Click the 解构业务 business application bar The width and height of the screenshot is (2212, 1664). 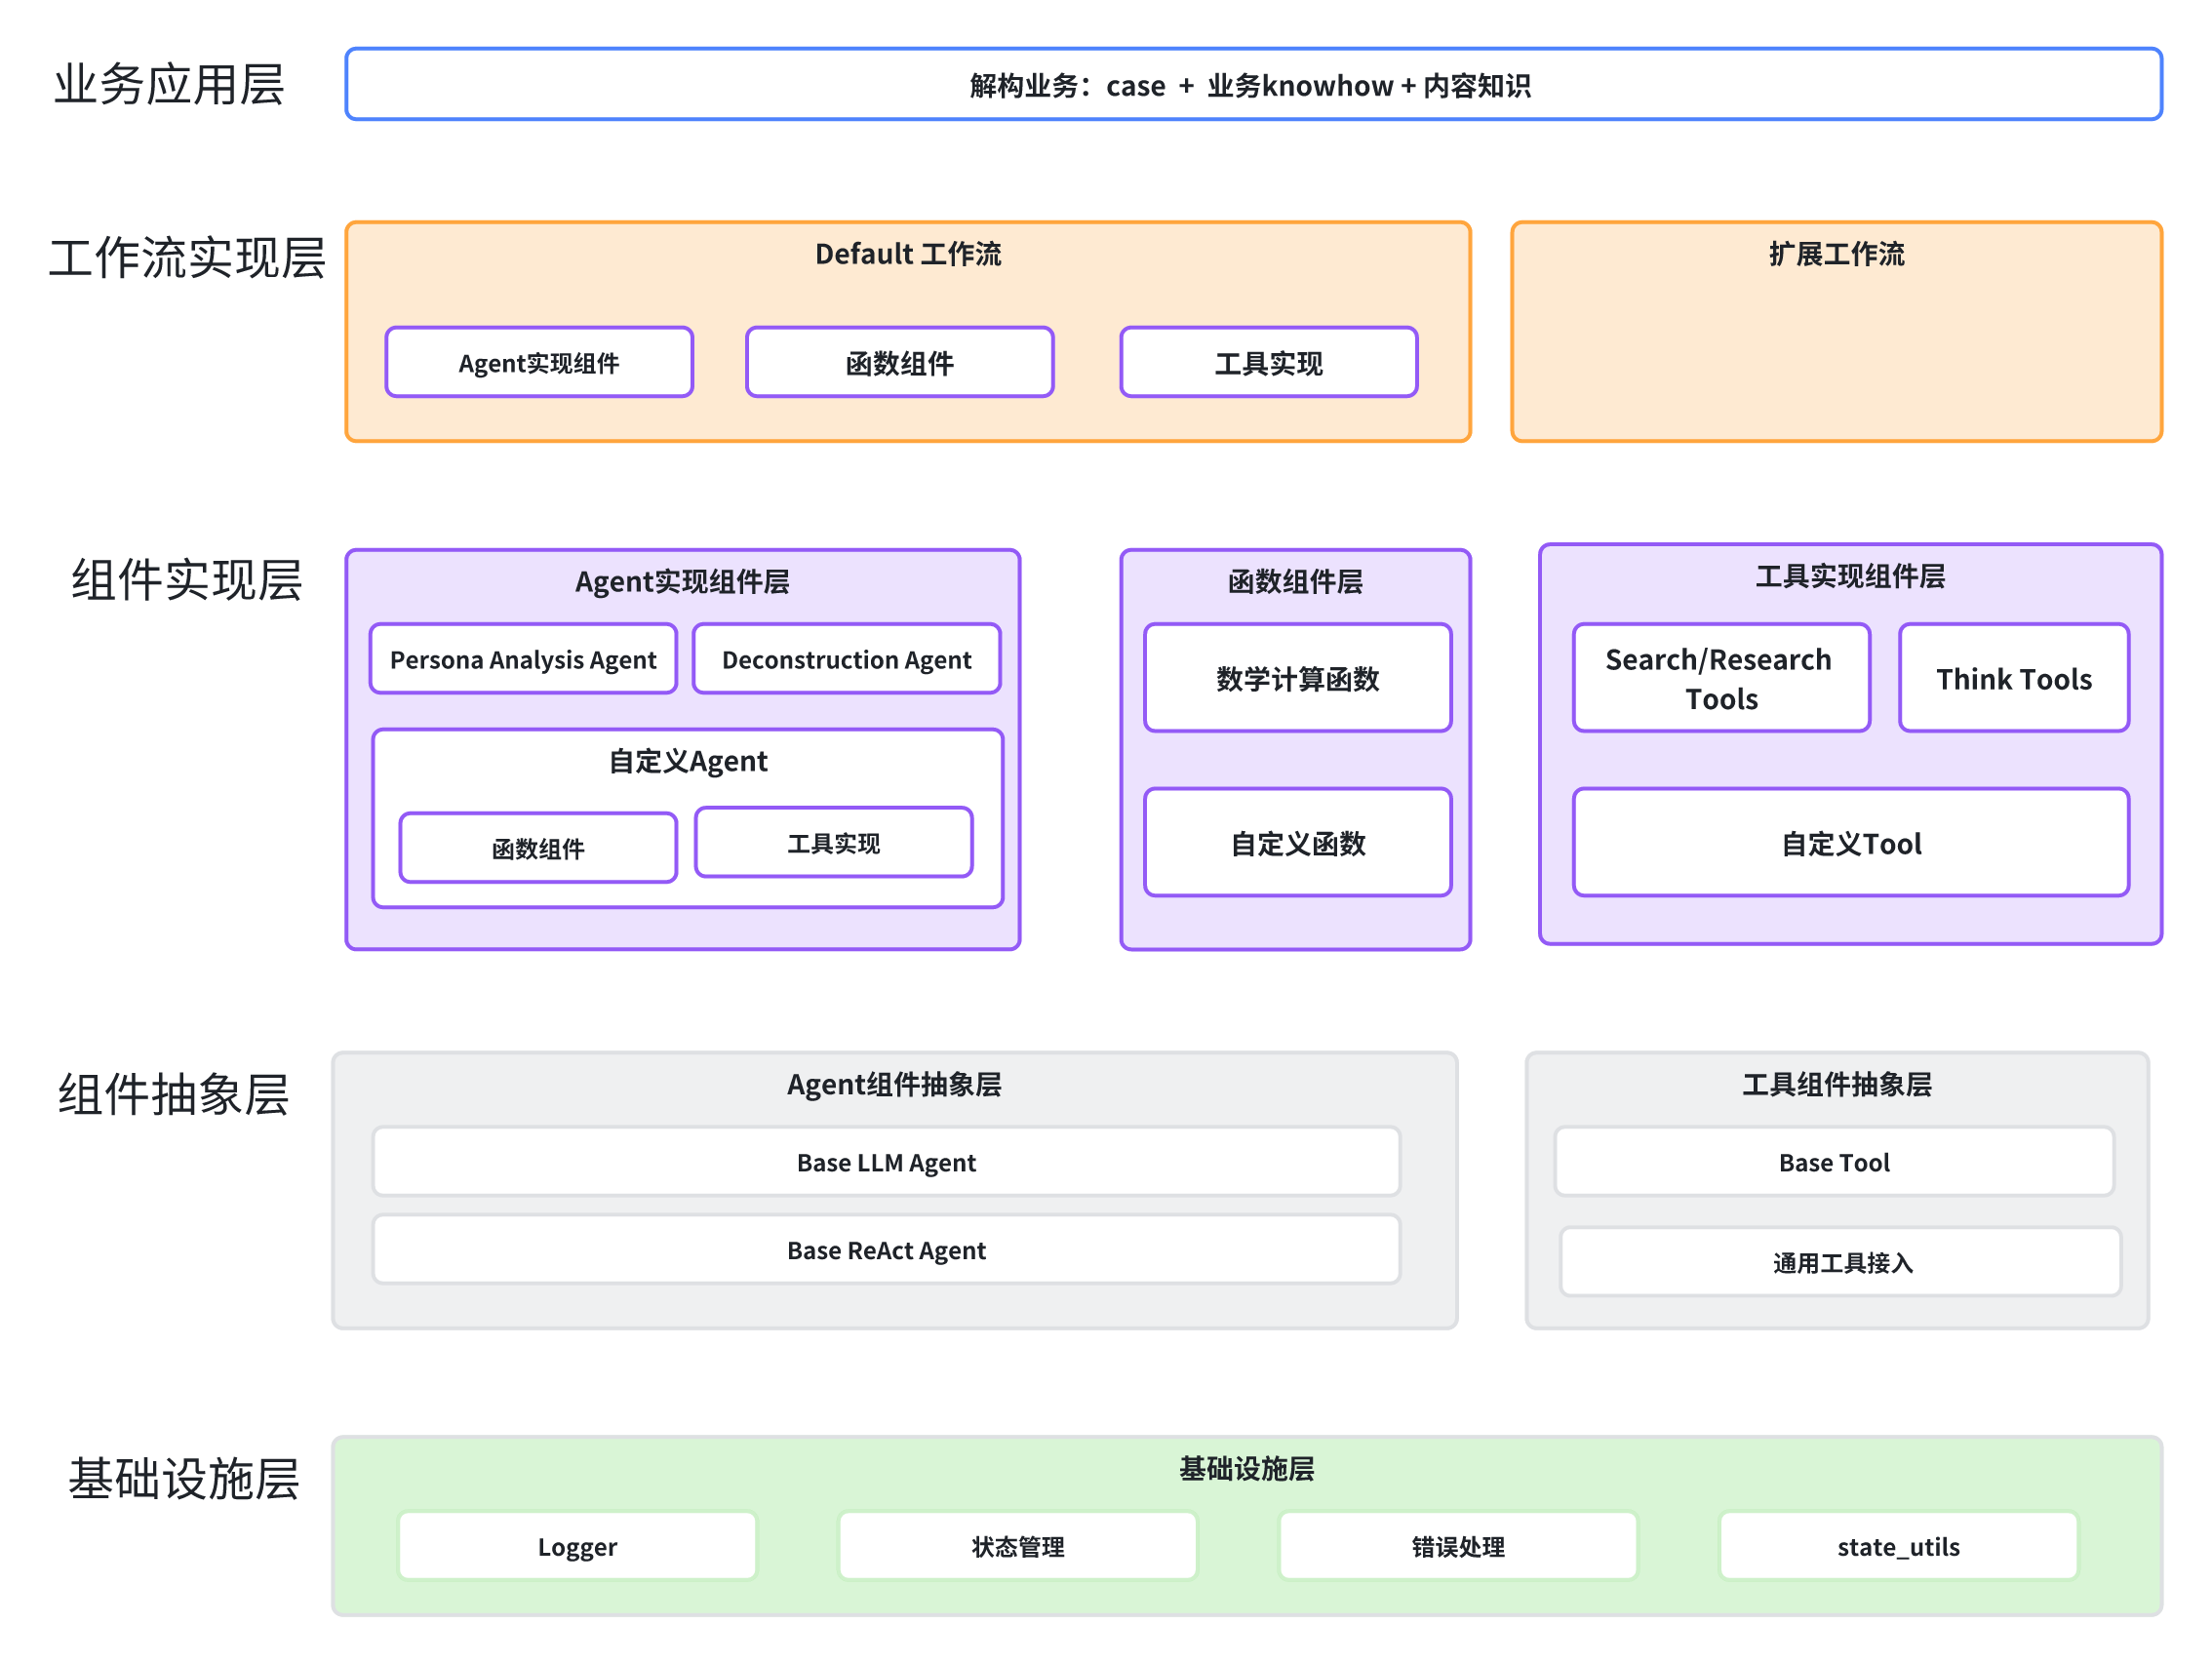(x=1252, y=85)
